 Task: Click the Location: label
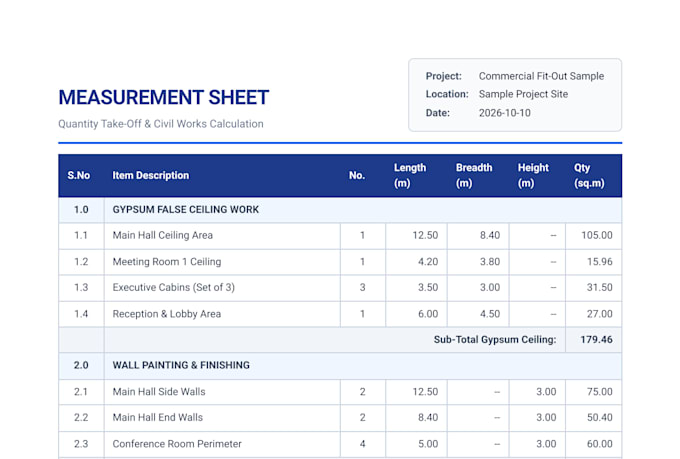447,94
